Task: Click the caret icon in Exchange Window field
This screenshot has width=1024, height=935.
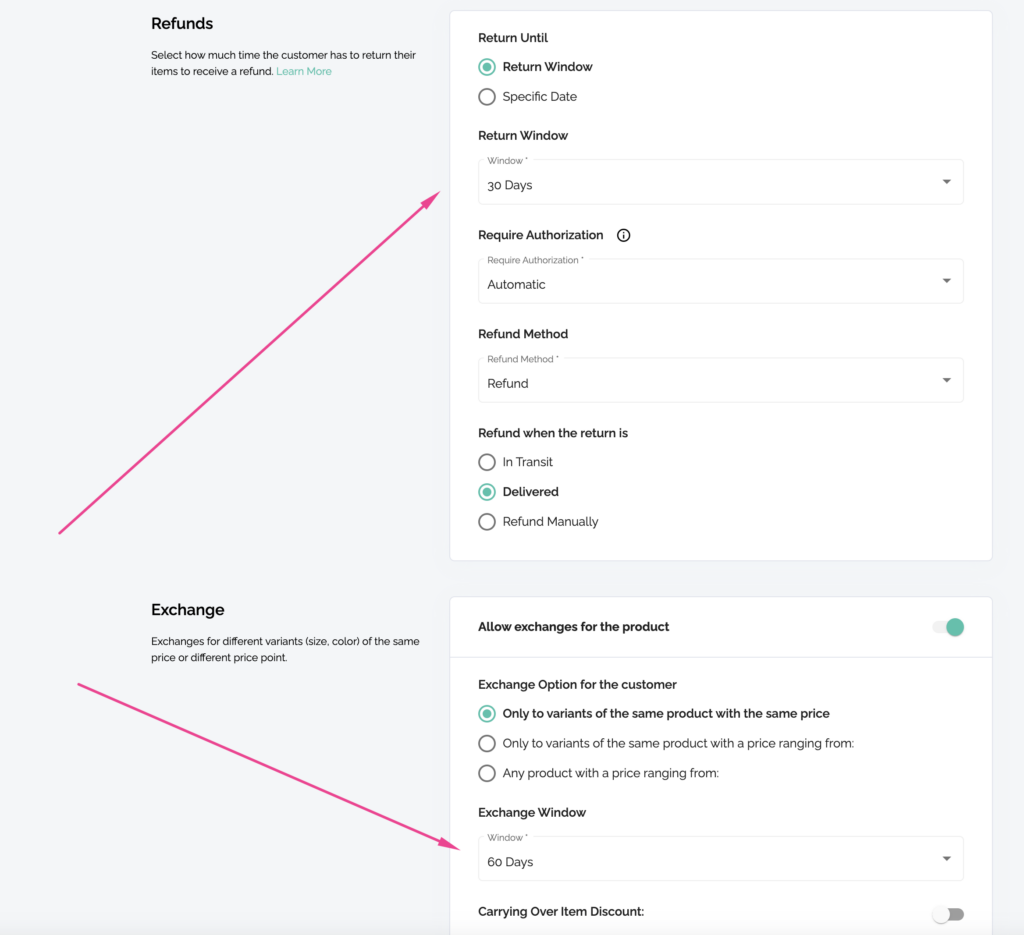Action: [946, 859]
